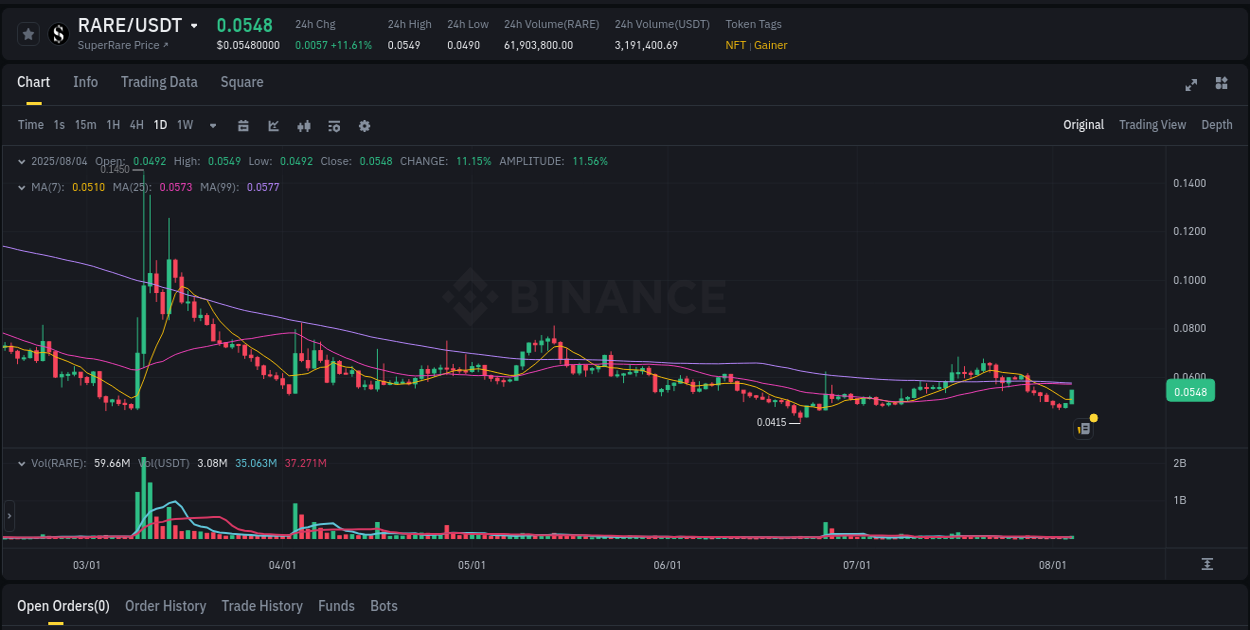Open chart settings via the gear icon
The image size is (1250, 630).
point(364,126)
